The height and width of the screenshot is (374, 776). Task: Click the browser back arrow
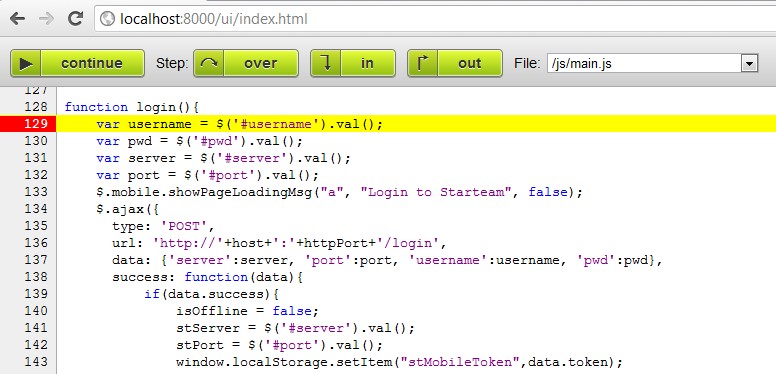coord(17,19)
